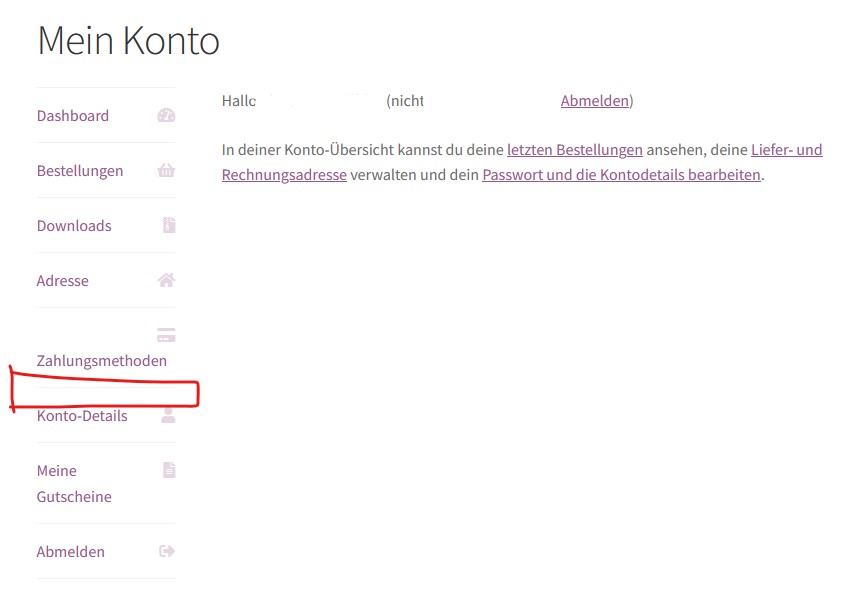The width and height of the screenshot is (849, 592).
Task: Open Dashboard in the account menu
Action: tap(73, 116)
